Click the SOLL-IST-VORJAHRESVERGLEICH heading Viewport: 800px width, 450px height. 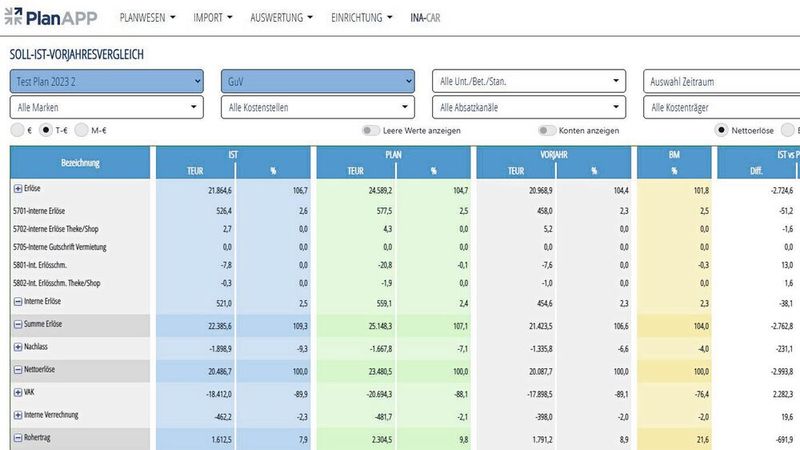click(77, 54)
